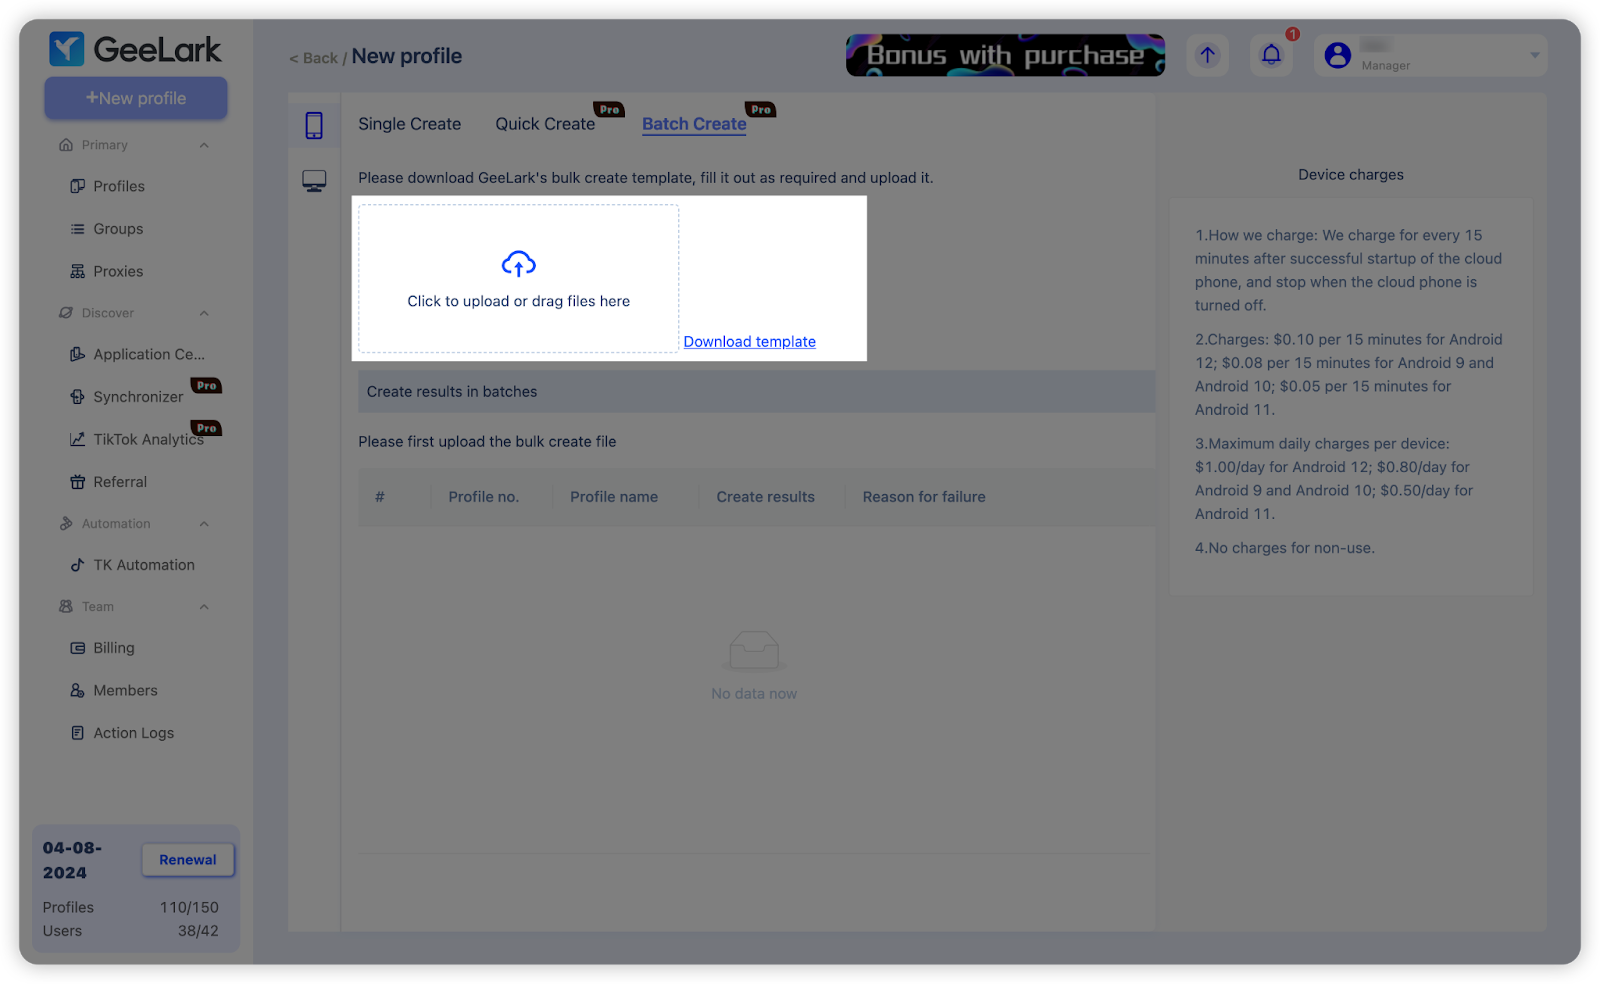Open Billing in the sidebar
Viewport: 1600px width, 984px height.
(x=114, y=648)
